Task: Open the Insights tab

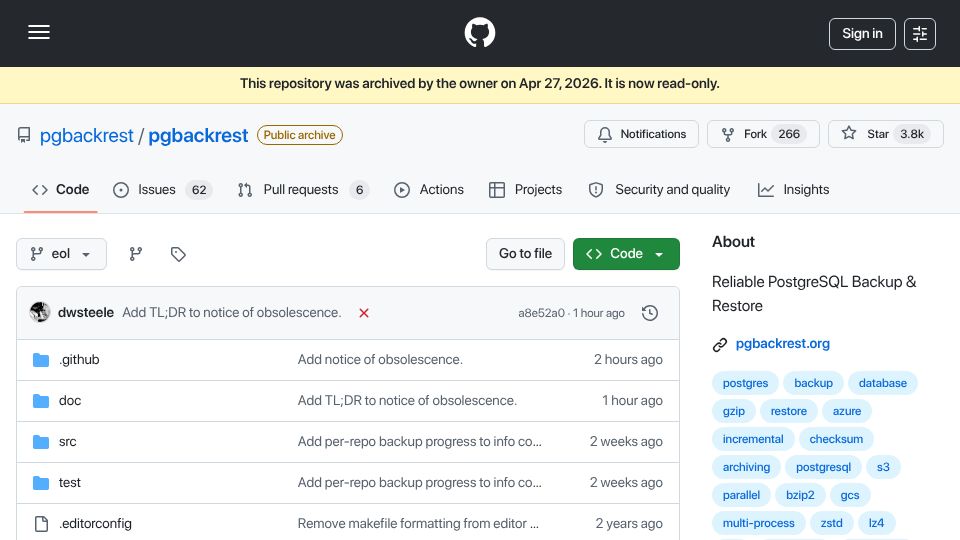Action: [x=793, y=190]
